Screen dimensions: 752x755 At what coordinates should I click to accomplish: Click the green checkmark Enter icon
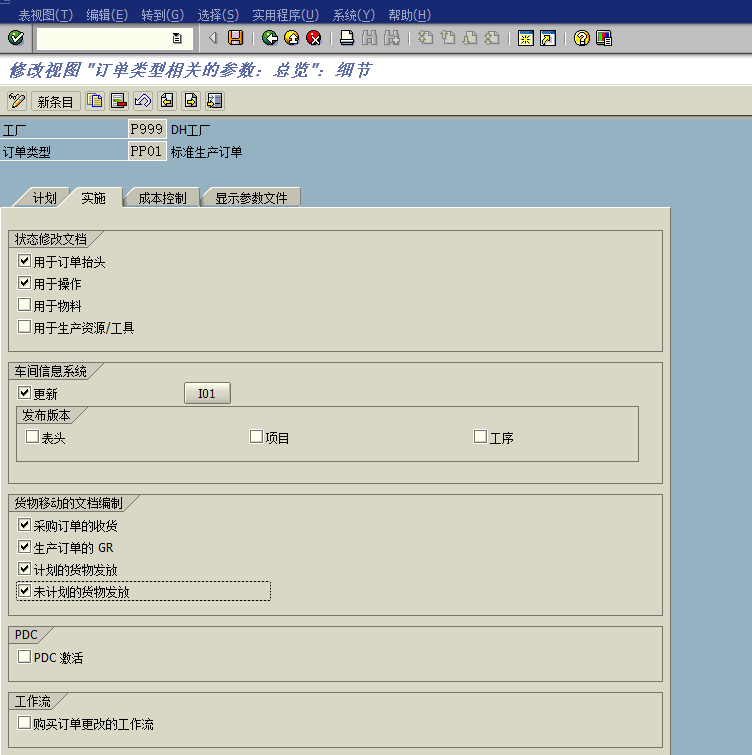point(16,38)
